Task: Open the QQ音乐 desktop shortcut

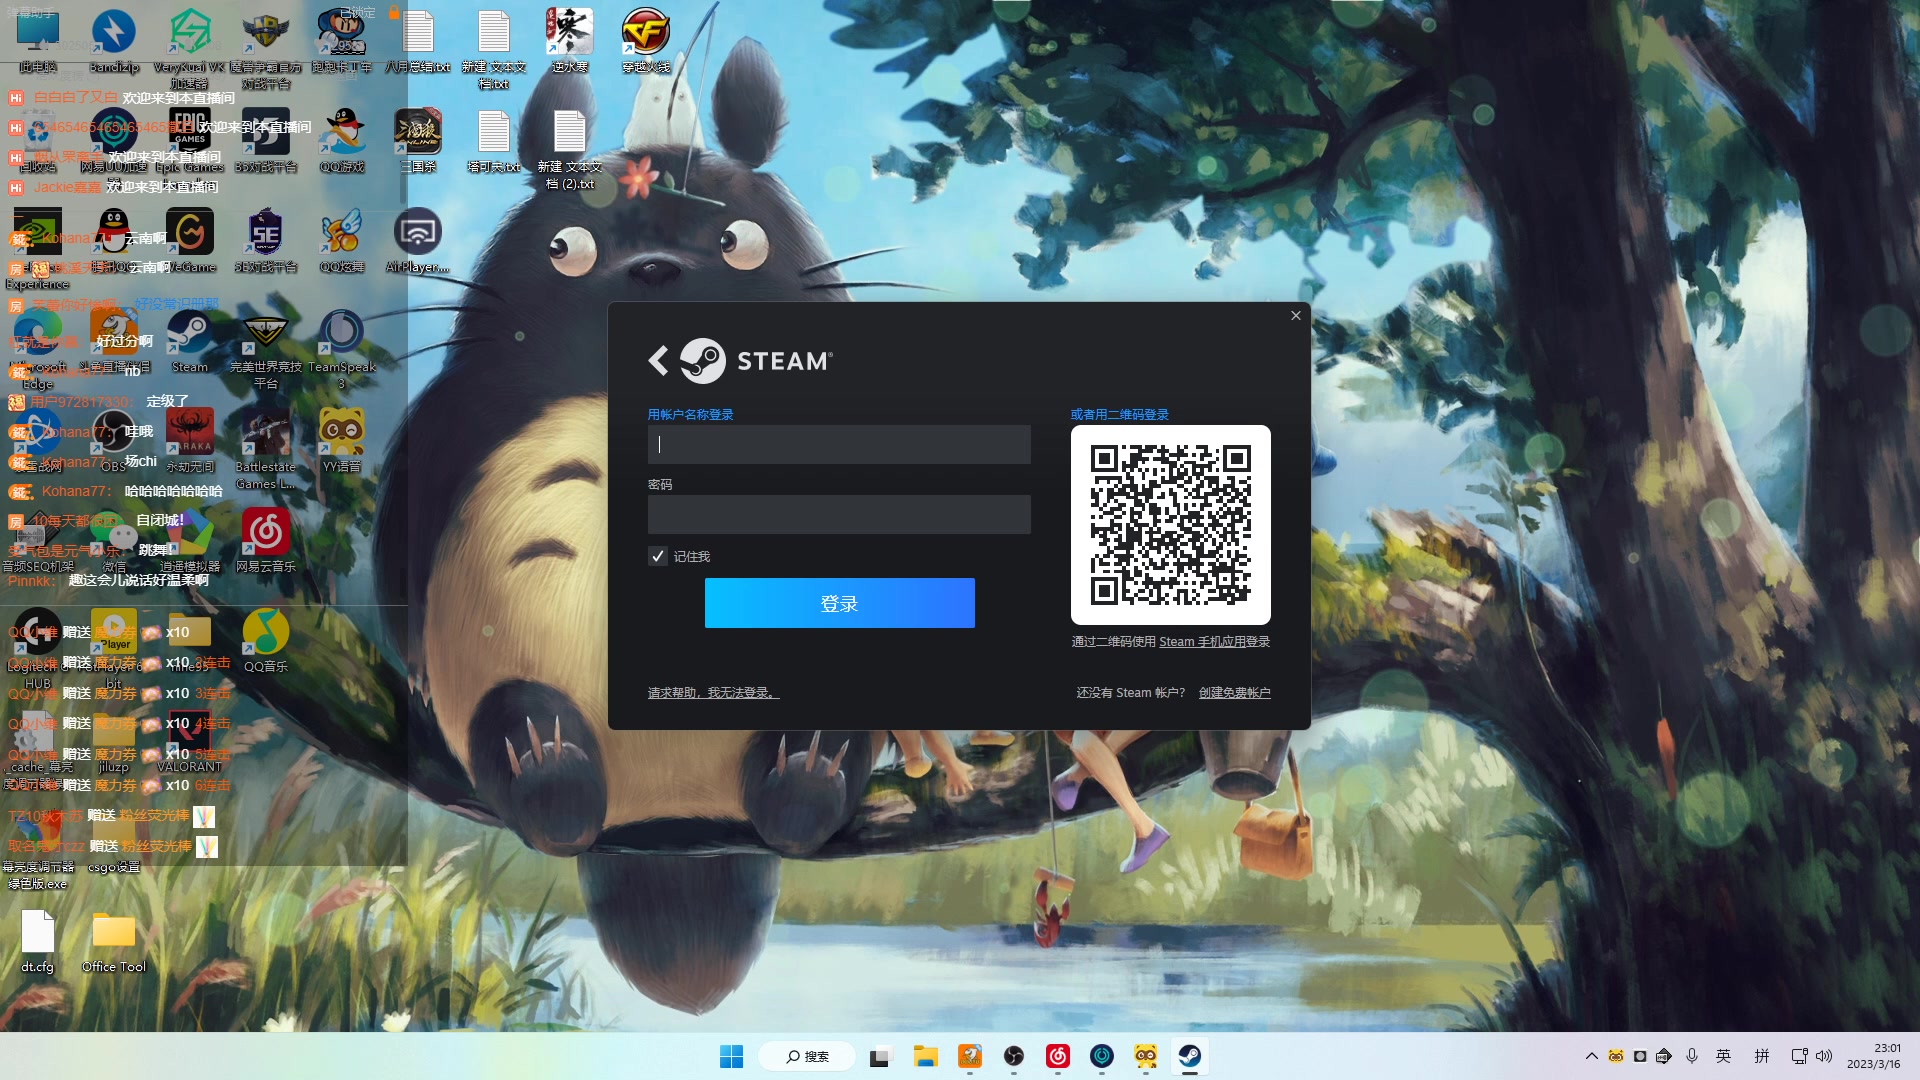Action: [266, 641]
